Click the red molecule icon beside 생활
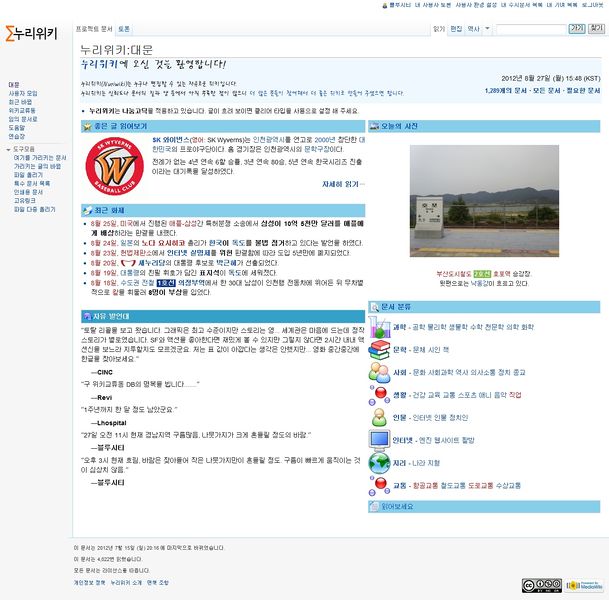The image size is (609, 600). tap(379, 395)
